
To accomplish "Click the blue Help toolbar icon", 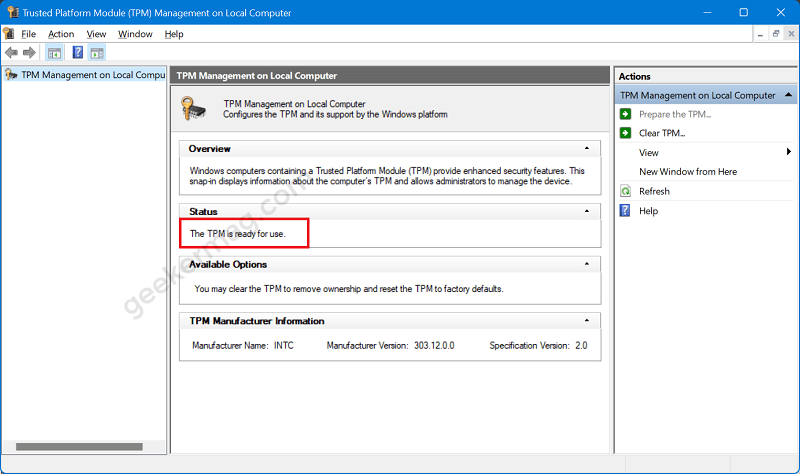I will (78, 53).
